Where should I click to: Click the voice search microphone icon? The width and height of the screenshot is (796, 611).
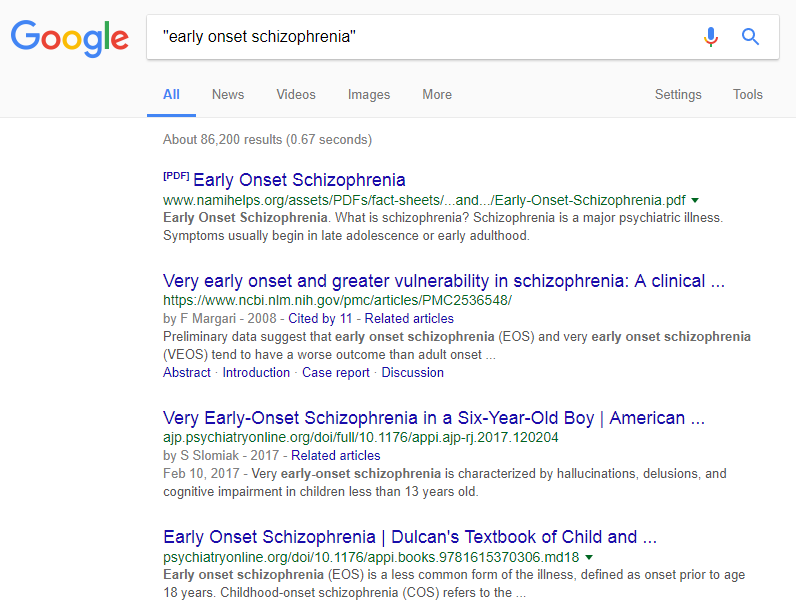click(711, 37)
